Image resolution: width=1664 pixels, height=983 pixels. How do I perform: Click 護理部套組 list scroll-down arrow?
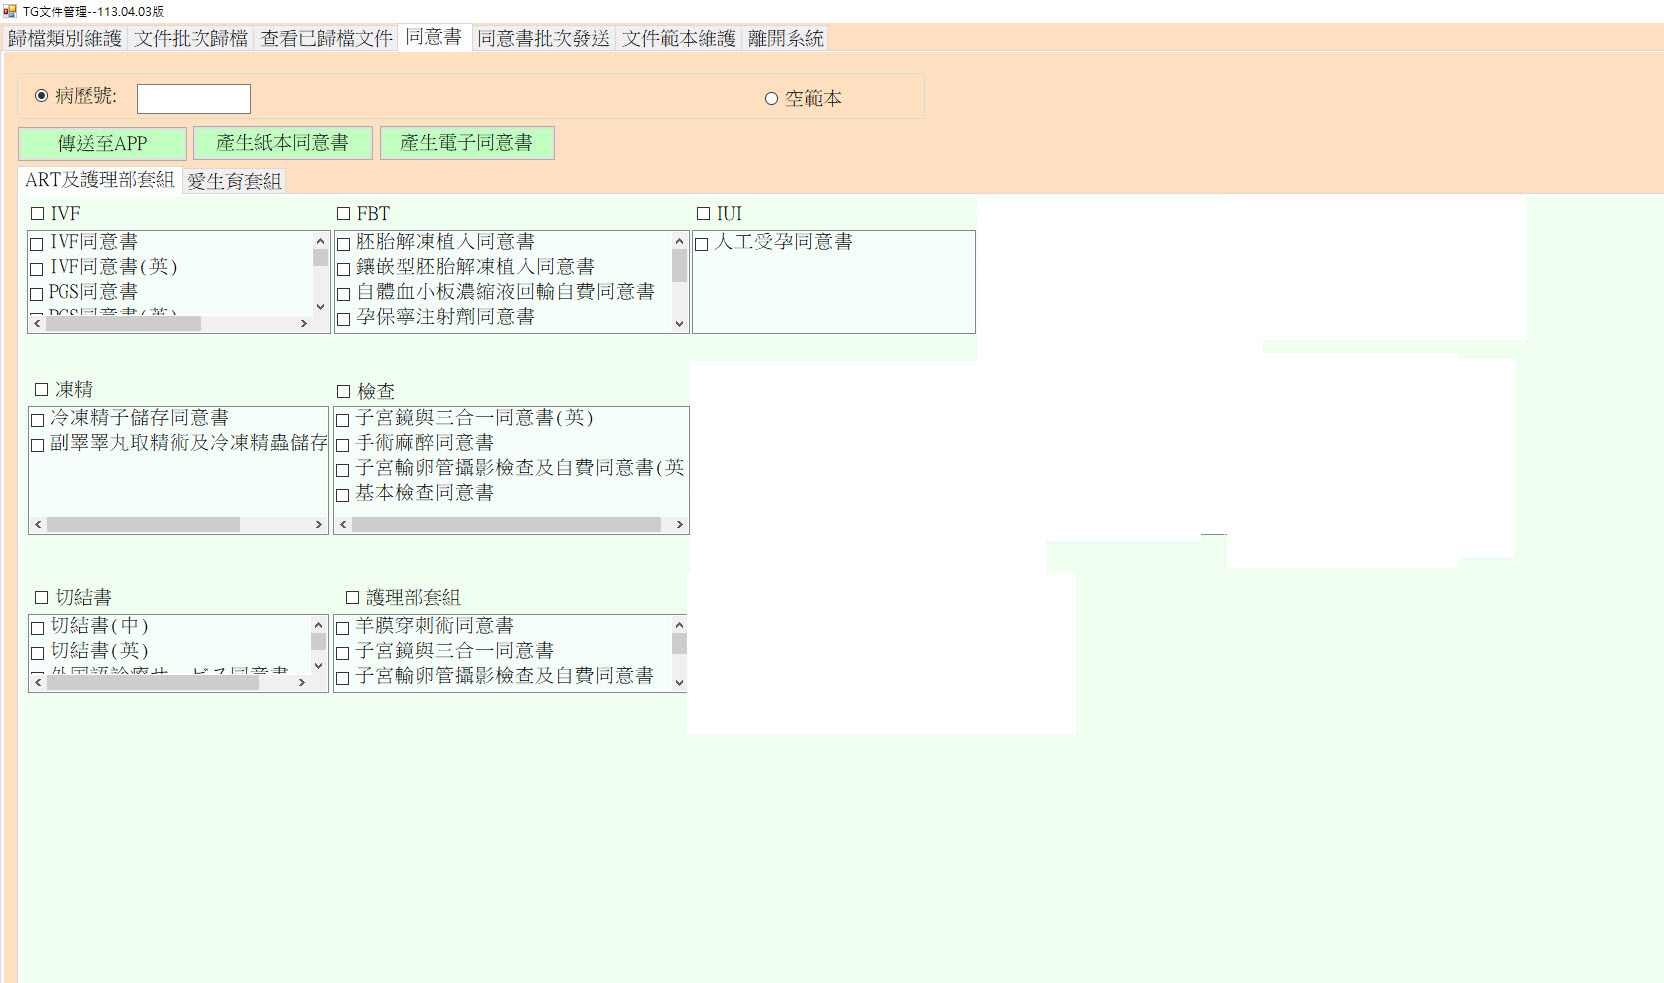[x=679, y=683]
